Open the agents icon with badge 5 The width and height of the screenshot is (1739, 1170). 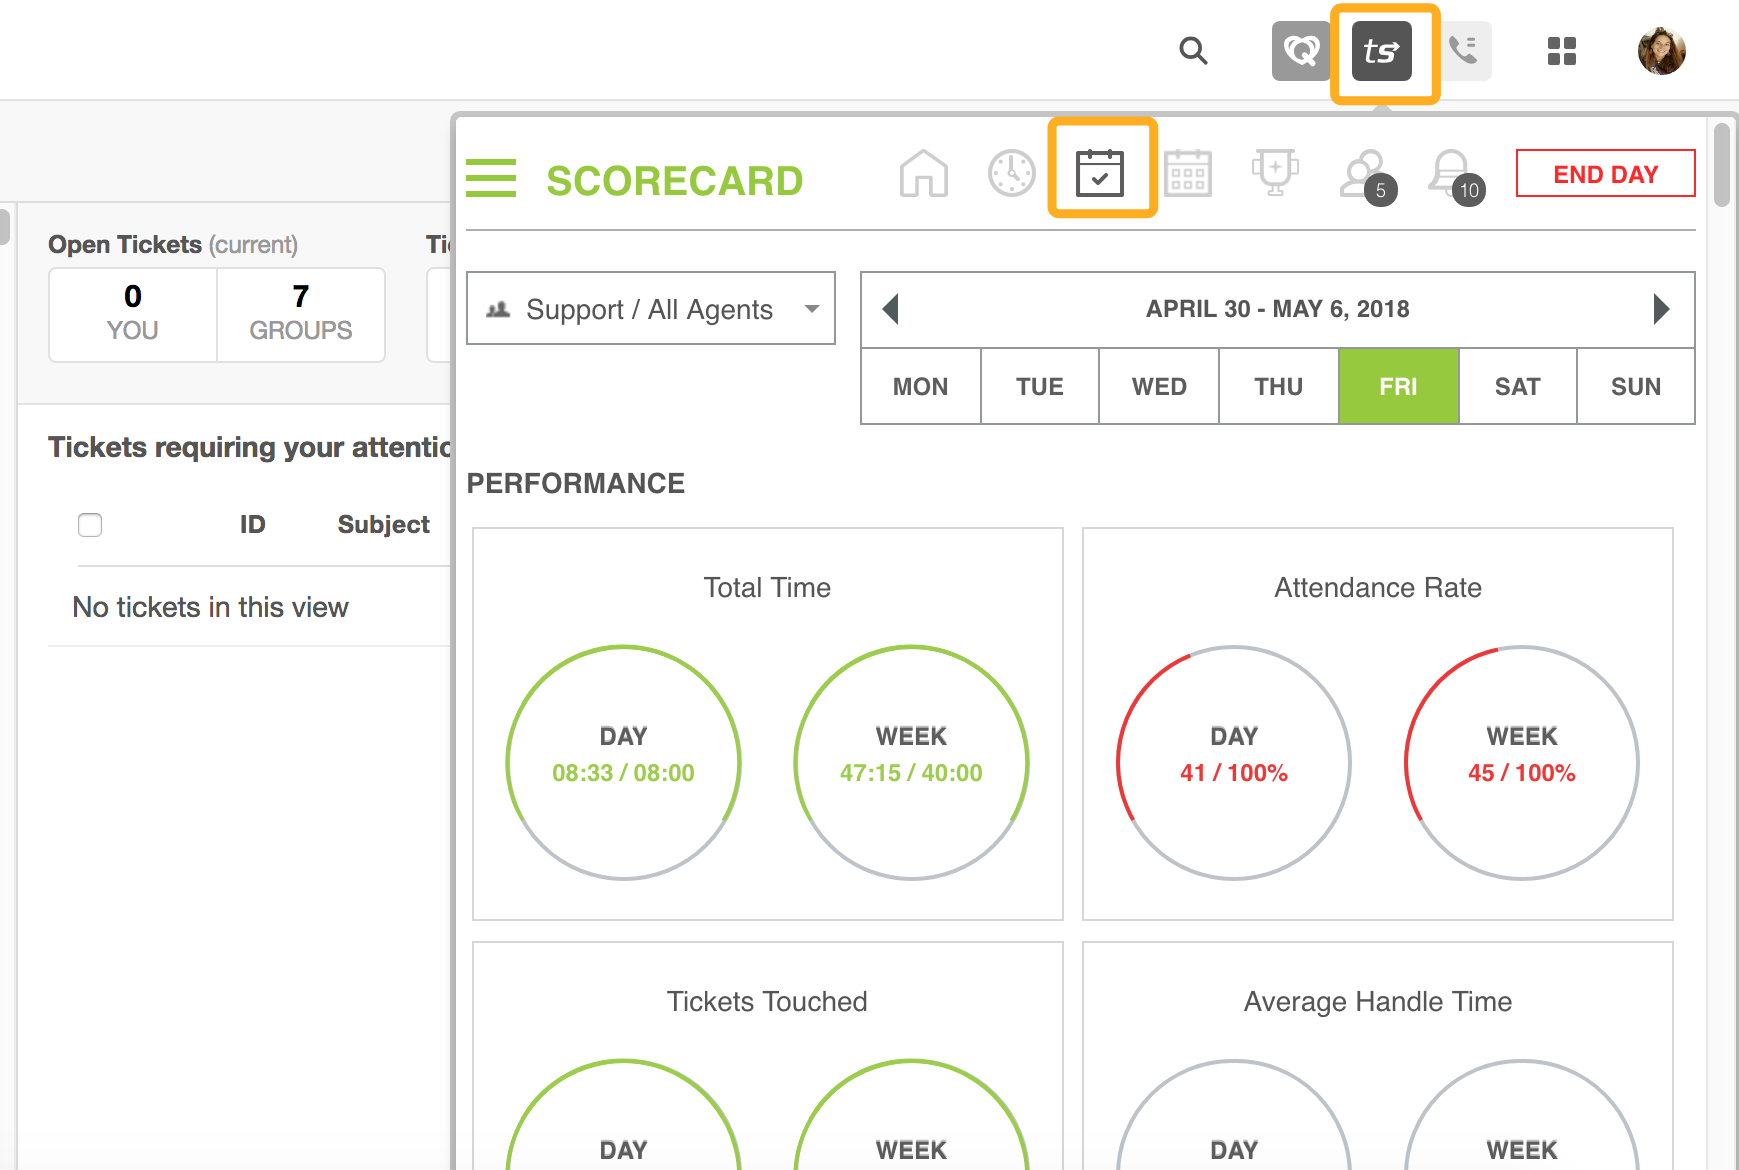pyautogui.click(x=1367, y=176)
